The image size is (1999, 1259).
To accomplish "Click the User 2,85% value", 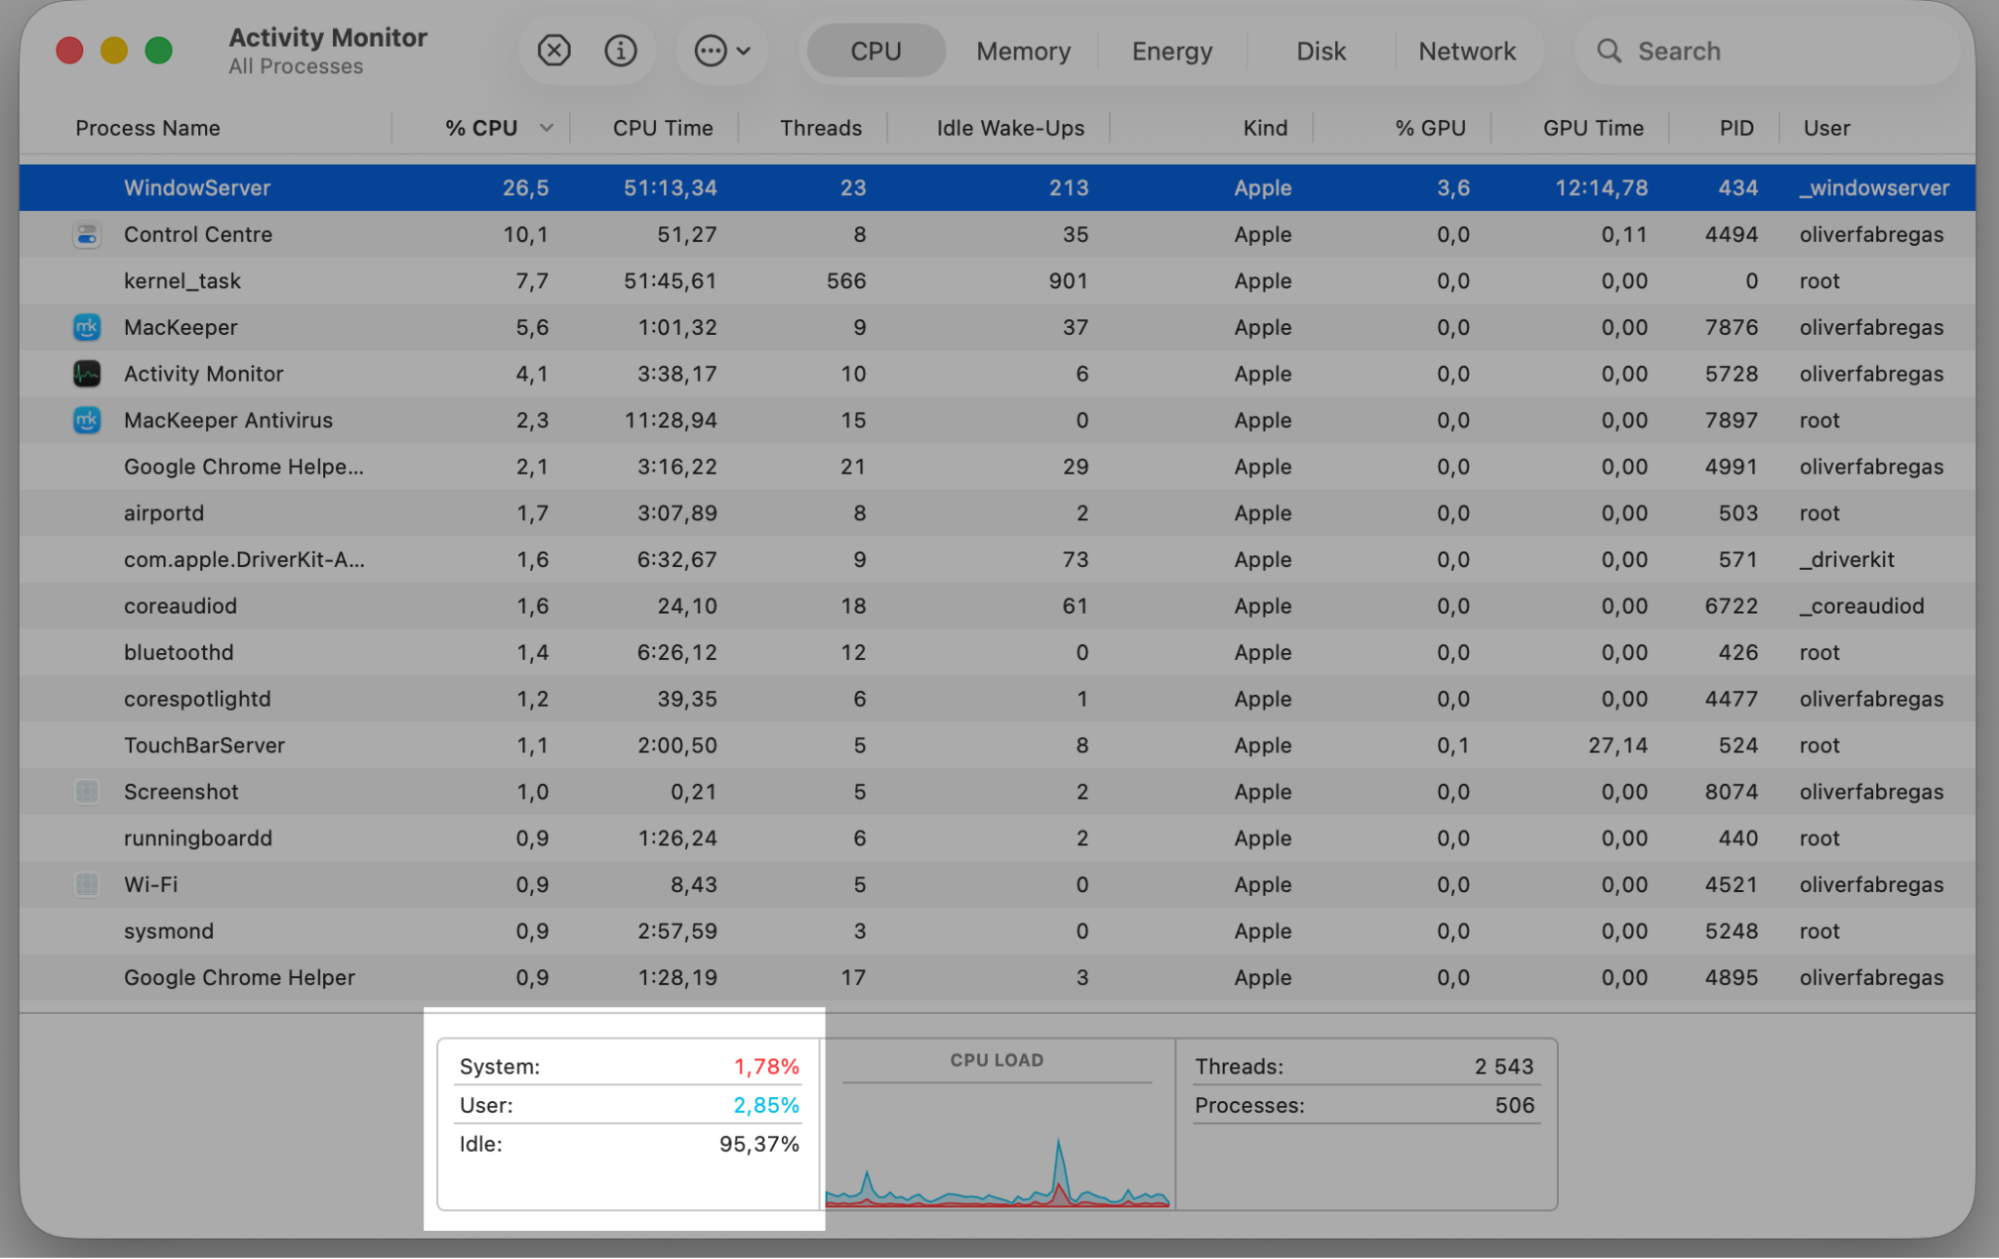I will click(766, 1106).
